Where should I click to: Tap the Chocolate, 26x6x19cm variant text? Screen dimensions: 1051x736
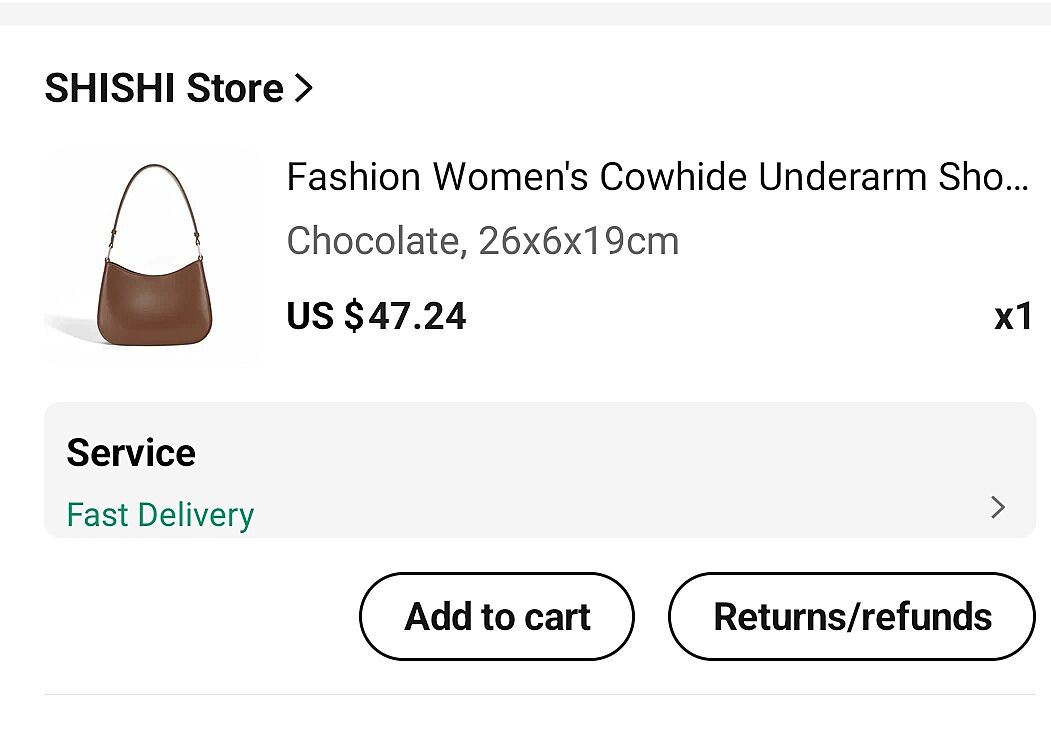[x=482, y=241]
